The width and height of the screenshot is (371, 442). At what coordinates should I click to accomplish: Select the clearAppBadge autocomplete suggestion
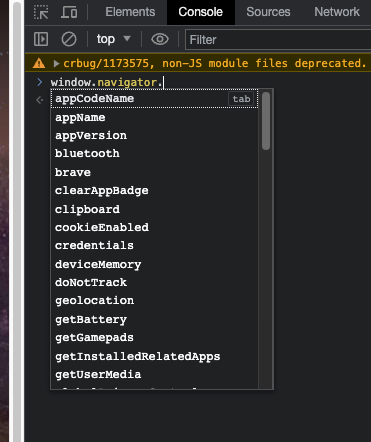[154, 191]
